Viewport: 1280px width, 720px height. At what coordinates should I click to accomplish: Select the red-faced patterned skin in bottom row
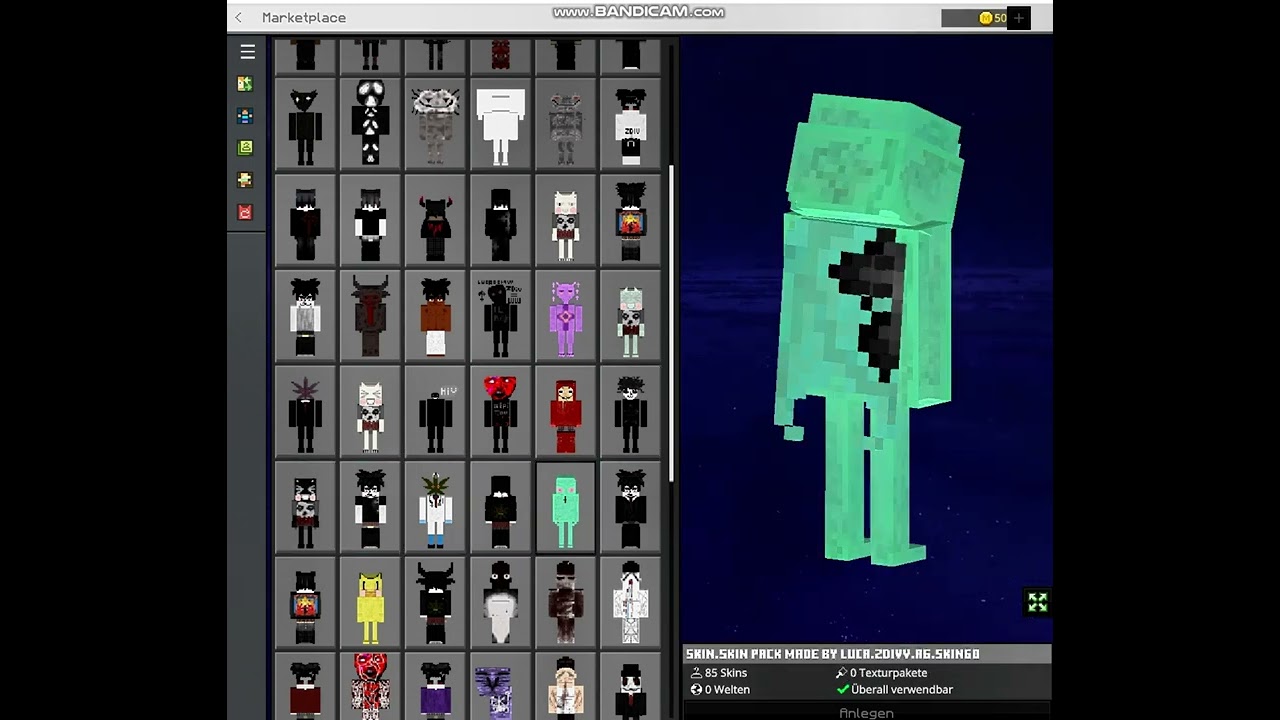coord(370,686)
